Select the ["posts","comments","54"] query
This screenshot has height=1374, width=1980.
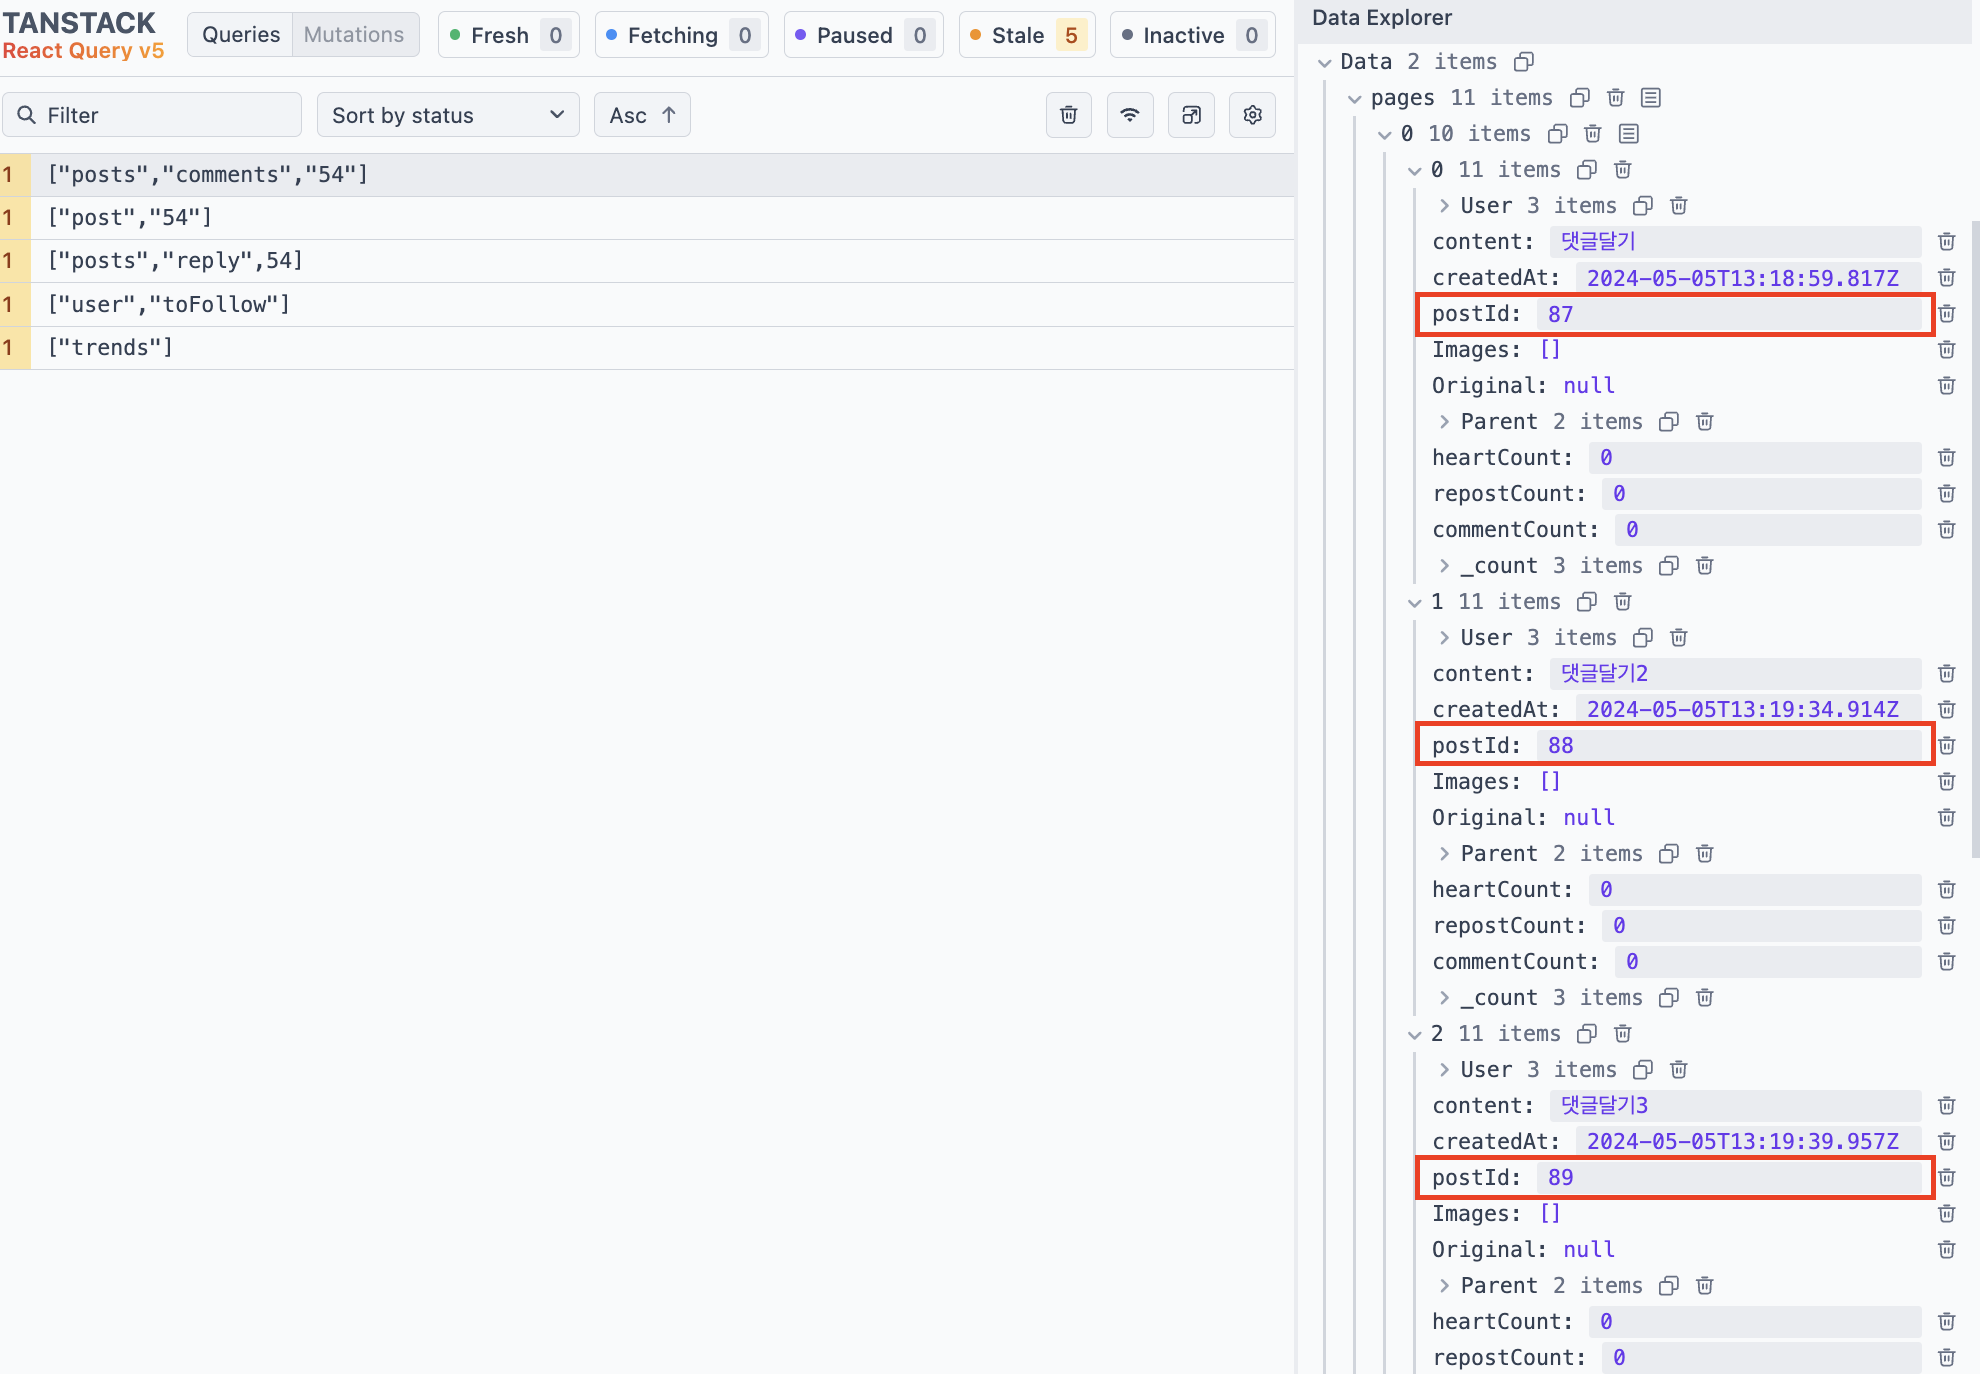pyautogui.click(x=647, y=175)
